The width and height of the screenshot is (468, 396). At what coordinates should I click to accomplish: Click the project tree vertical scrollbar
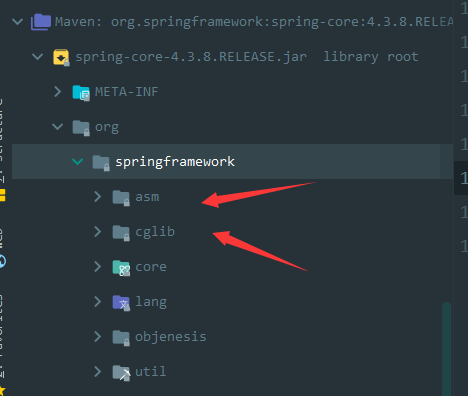pyautogui.click(x=447, y=349)
